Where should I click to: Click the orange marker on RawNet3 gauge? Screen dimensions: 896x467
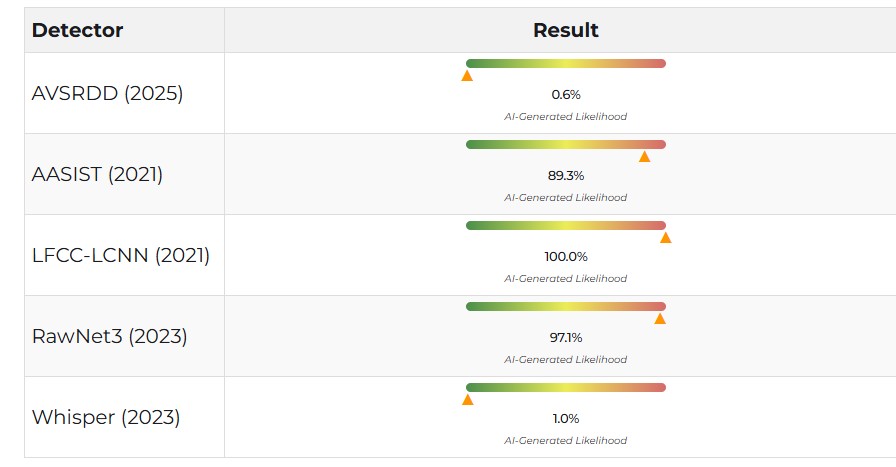point(659,318)
